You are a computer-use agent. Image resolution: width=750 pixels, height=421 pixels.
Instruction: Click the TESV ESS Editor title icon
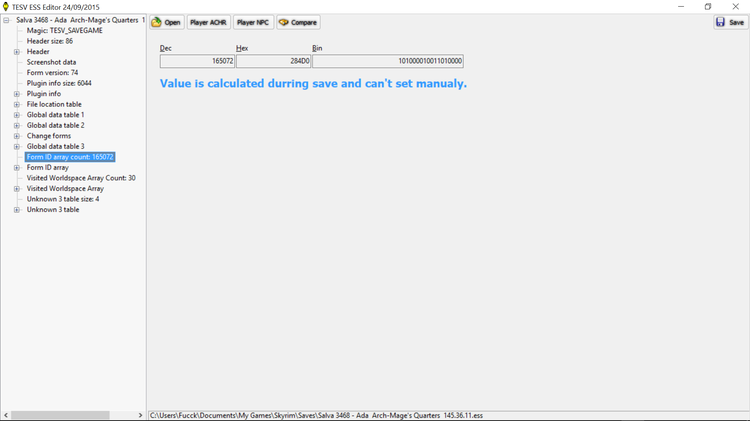[6, 7]
